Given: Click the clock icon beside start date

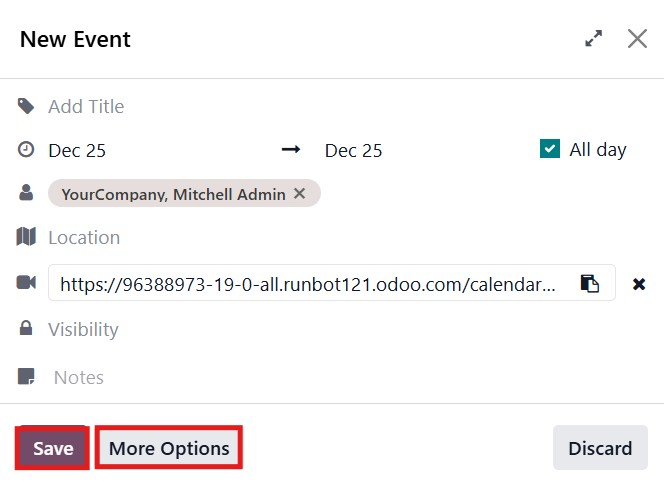Looking at the screenshot, I should coord(26,150).
